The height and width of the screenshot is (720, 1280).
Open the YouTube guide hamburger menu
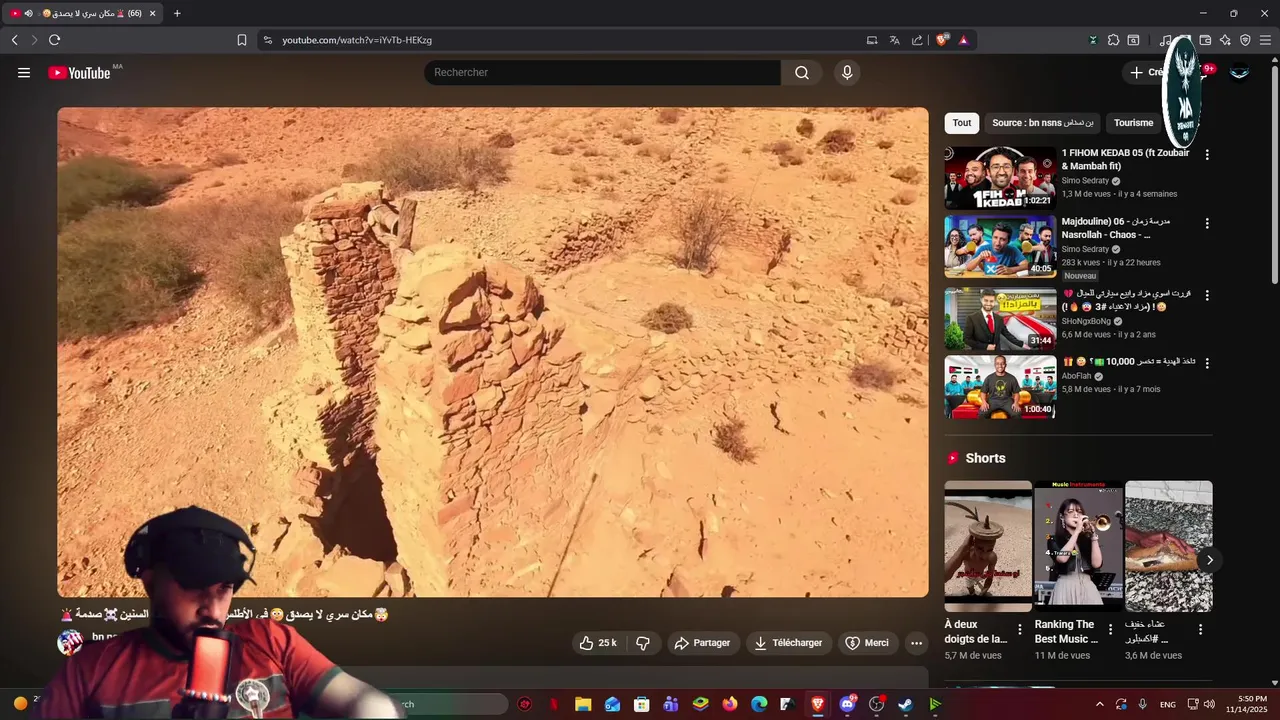click(x=24, y=72)
